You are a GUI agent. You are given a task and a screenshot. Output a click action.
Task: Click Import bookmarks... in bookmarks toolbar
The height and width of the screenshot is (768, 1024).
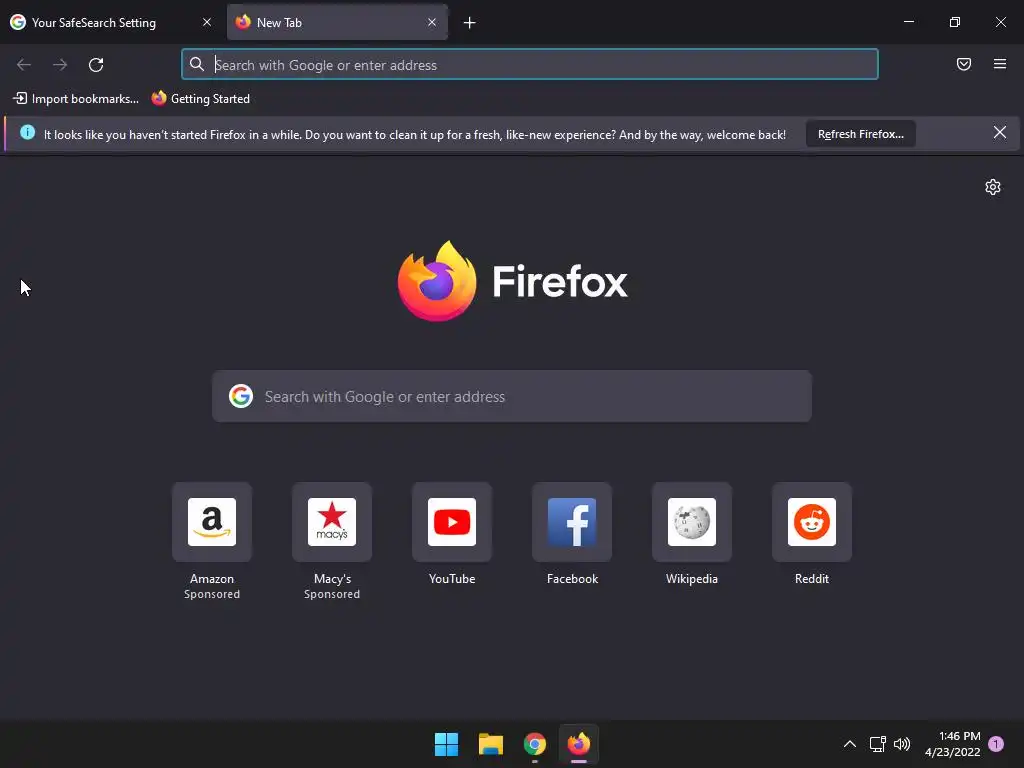(76, 99)
